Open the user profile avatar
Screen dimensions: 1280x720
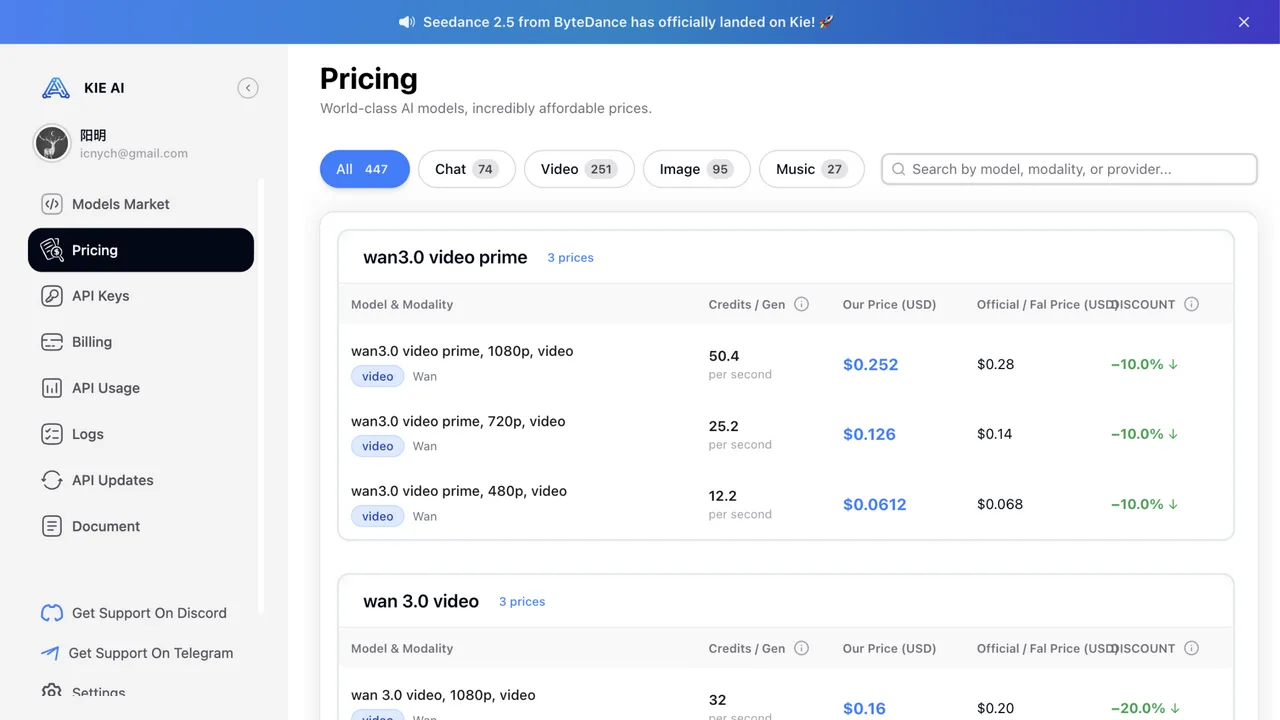click(x=52, y=144)
